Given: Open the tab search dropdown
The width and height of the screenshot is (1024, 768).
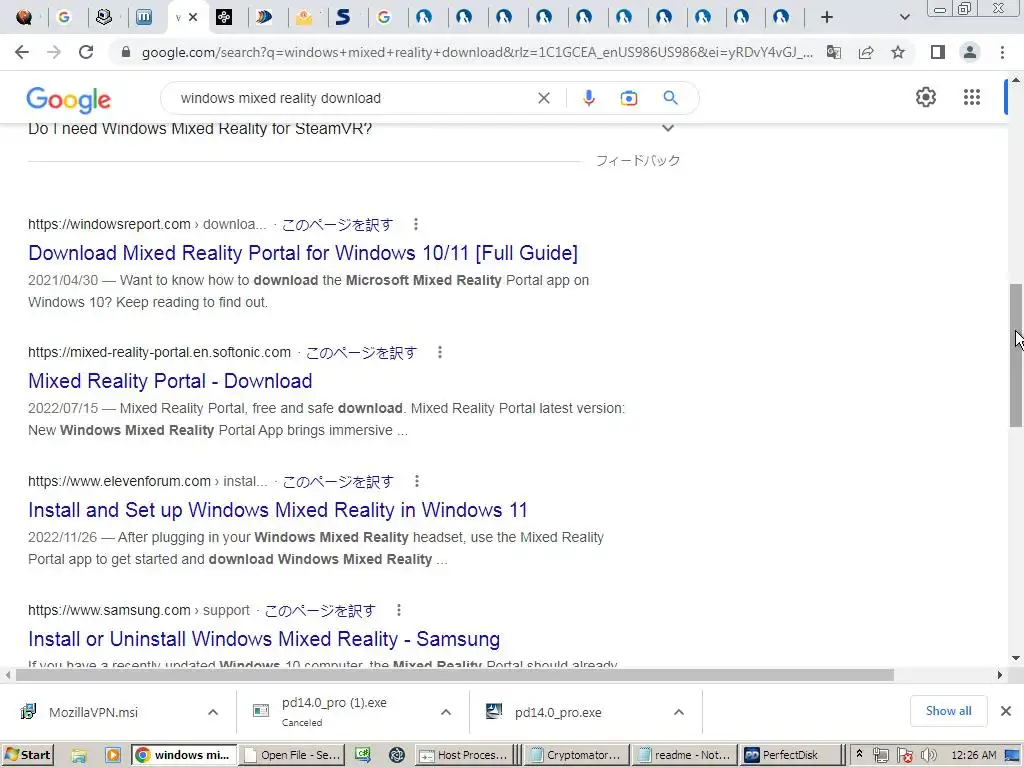Looking at the screenshot, I should 904,18.
